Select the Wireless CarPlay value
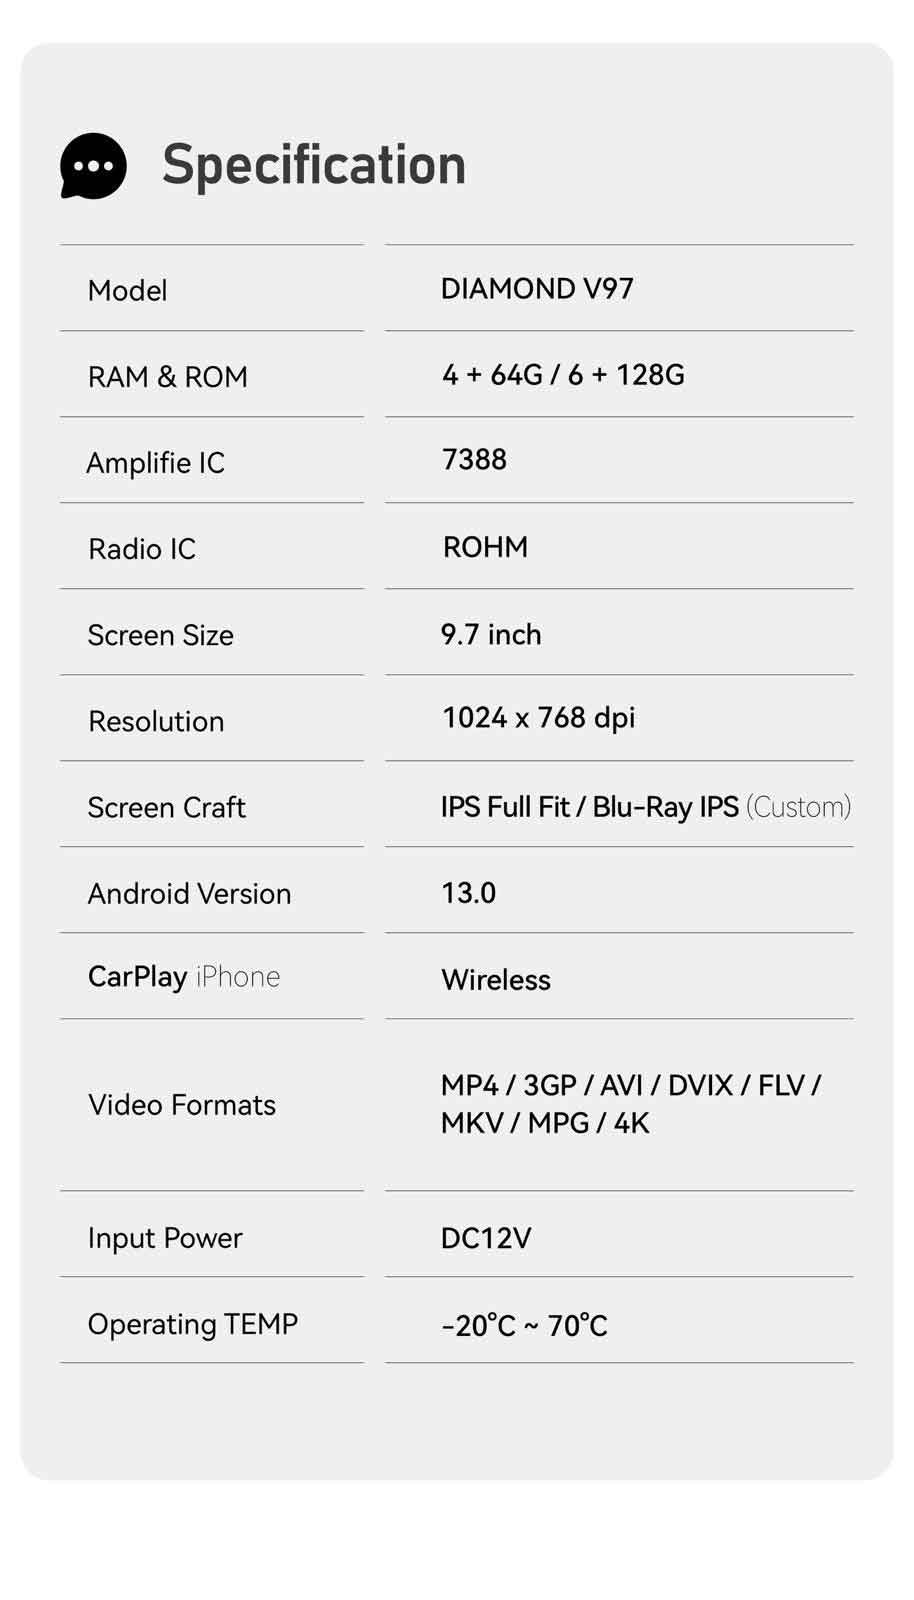 496,980
